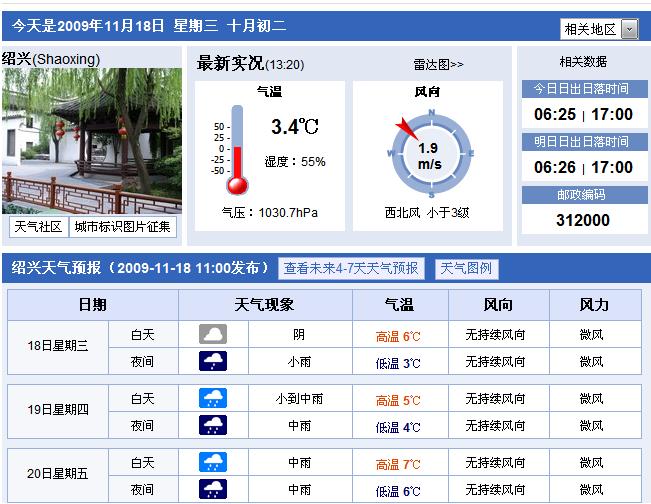This screenshot has width=651, height=504.
Task: Click the wind direction compass graphic
Action: (431, 153)
